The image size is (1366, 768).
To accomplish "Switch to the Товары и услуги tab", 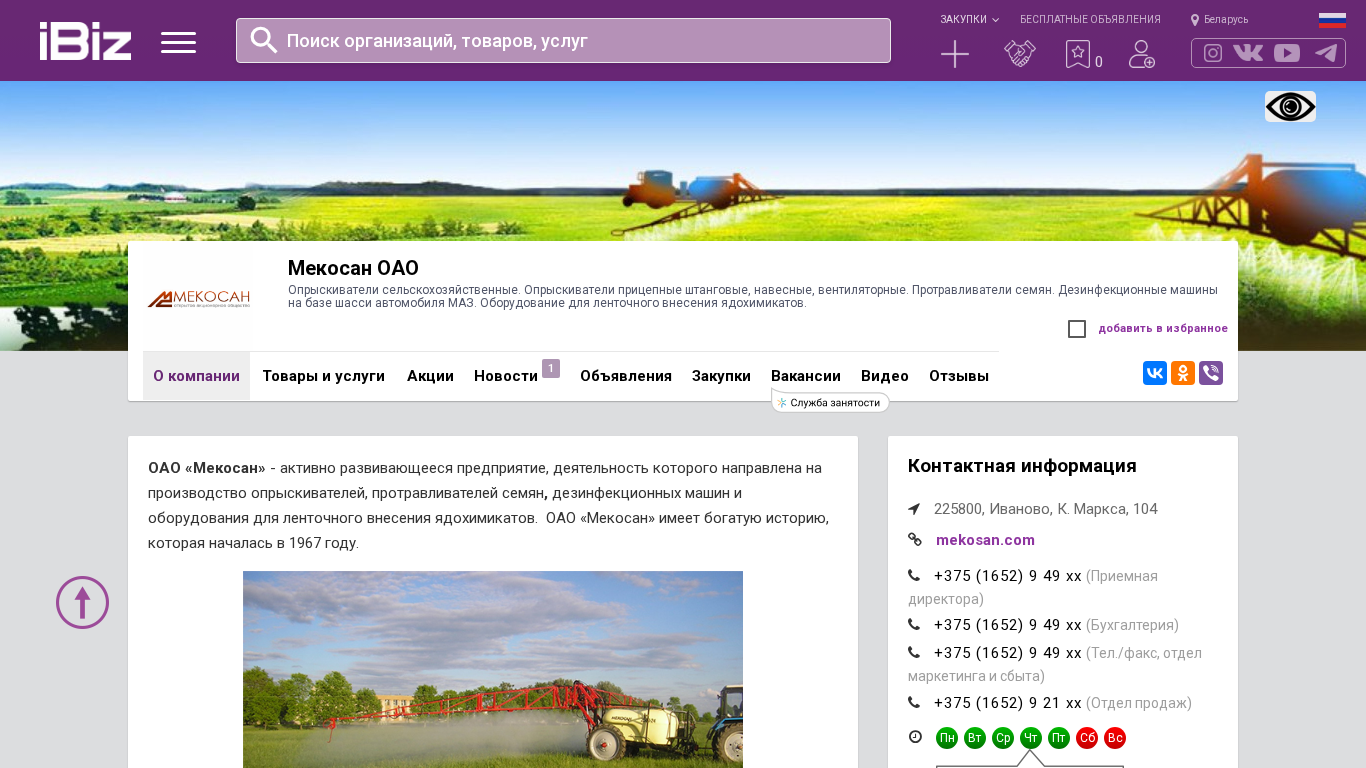I will (323, 376).
